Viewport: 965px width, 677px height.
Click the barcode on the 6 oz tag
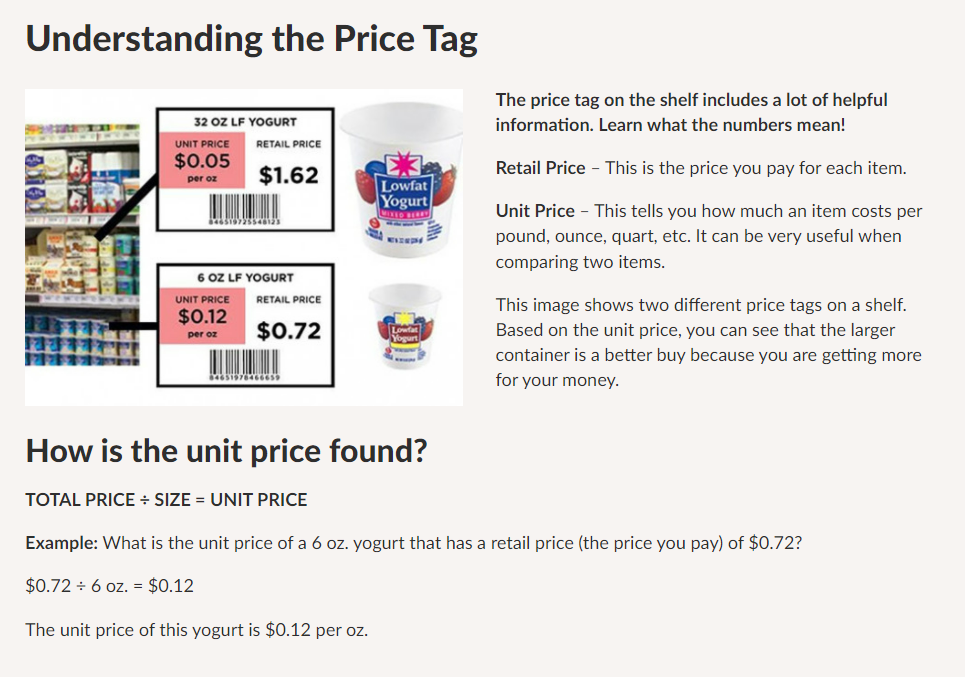(244, 365)
